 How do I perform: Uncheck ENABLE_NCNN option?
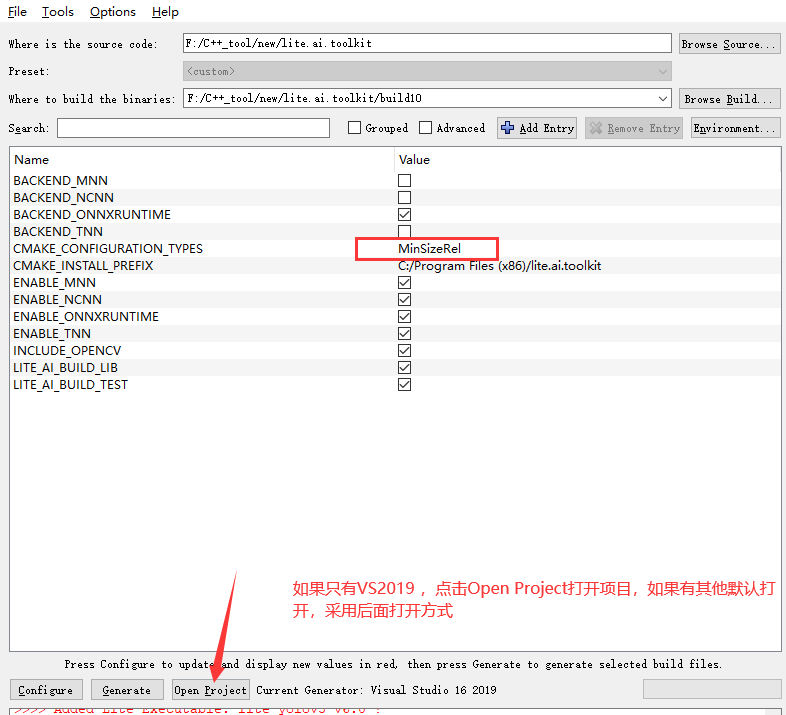point(405,300)
